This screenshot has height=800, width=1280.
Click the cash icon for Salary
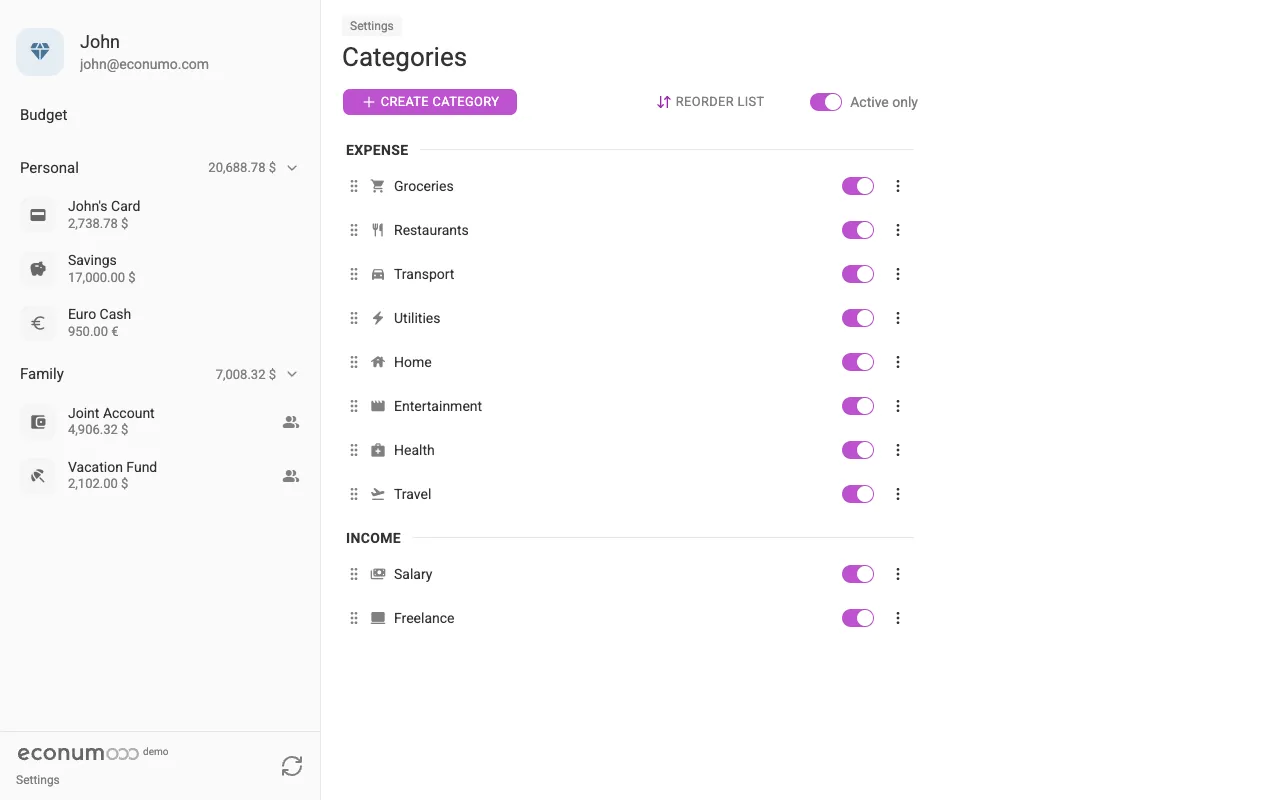(378, 574)
